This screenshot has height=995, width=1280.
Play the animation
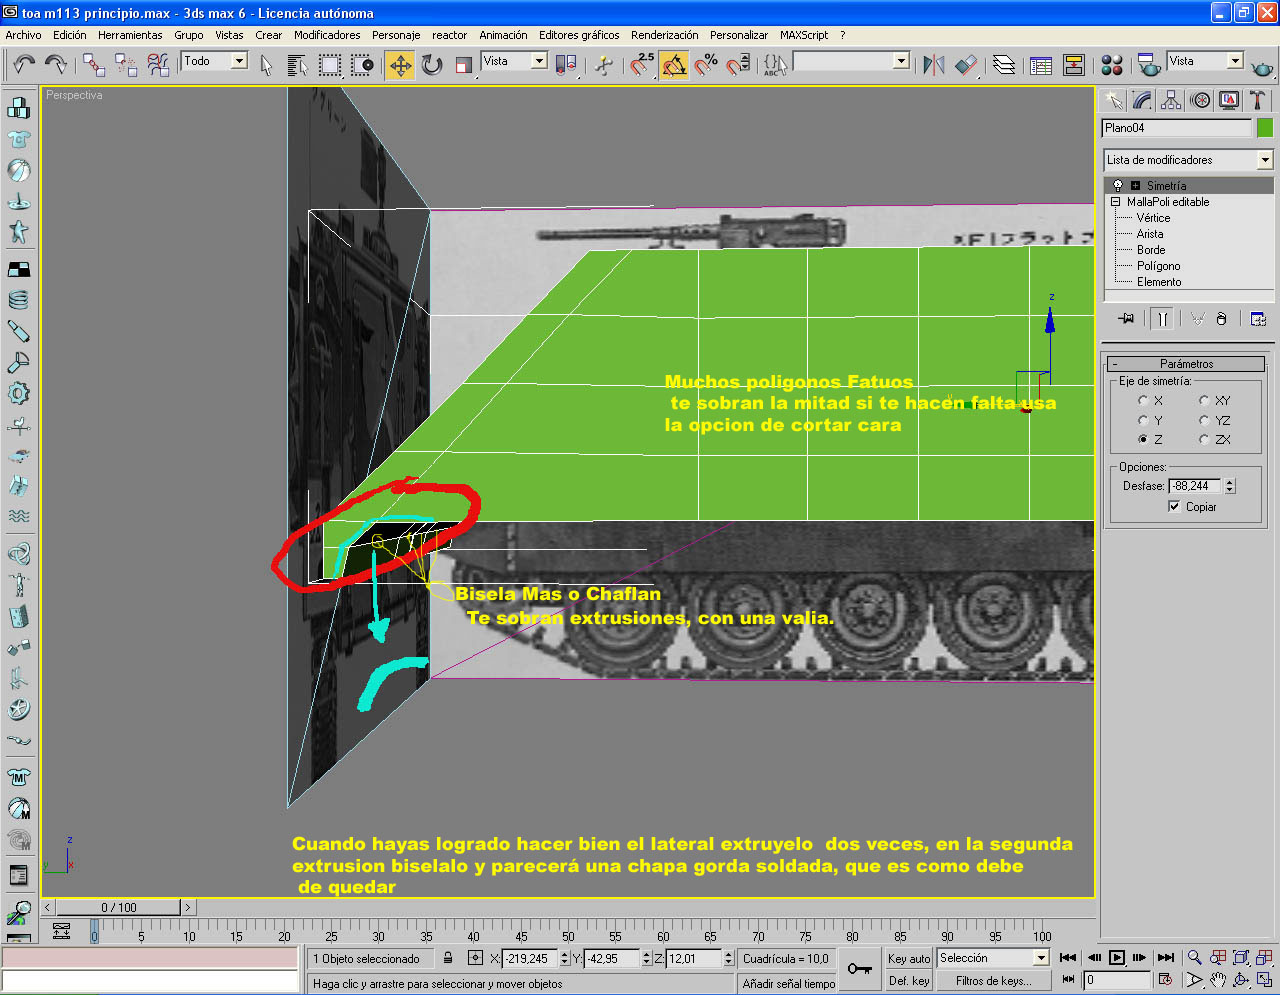[x=1117, y=958]
